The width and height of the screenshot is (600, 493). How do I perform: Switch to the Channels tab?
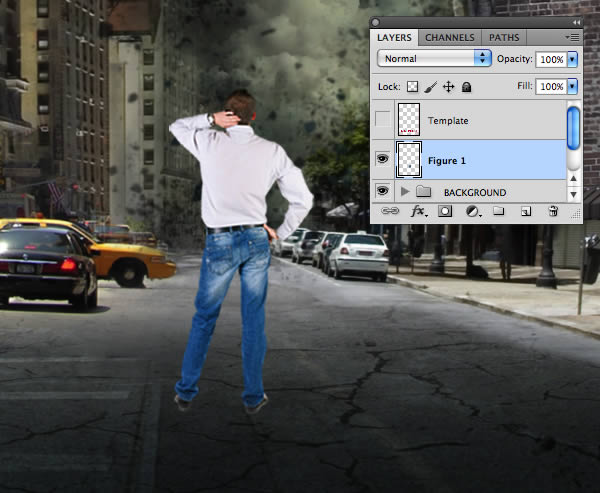tap(450, 38)
